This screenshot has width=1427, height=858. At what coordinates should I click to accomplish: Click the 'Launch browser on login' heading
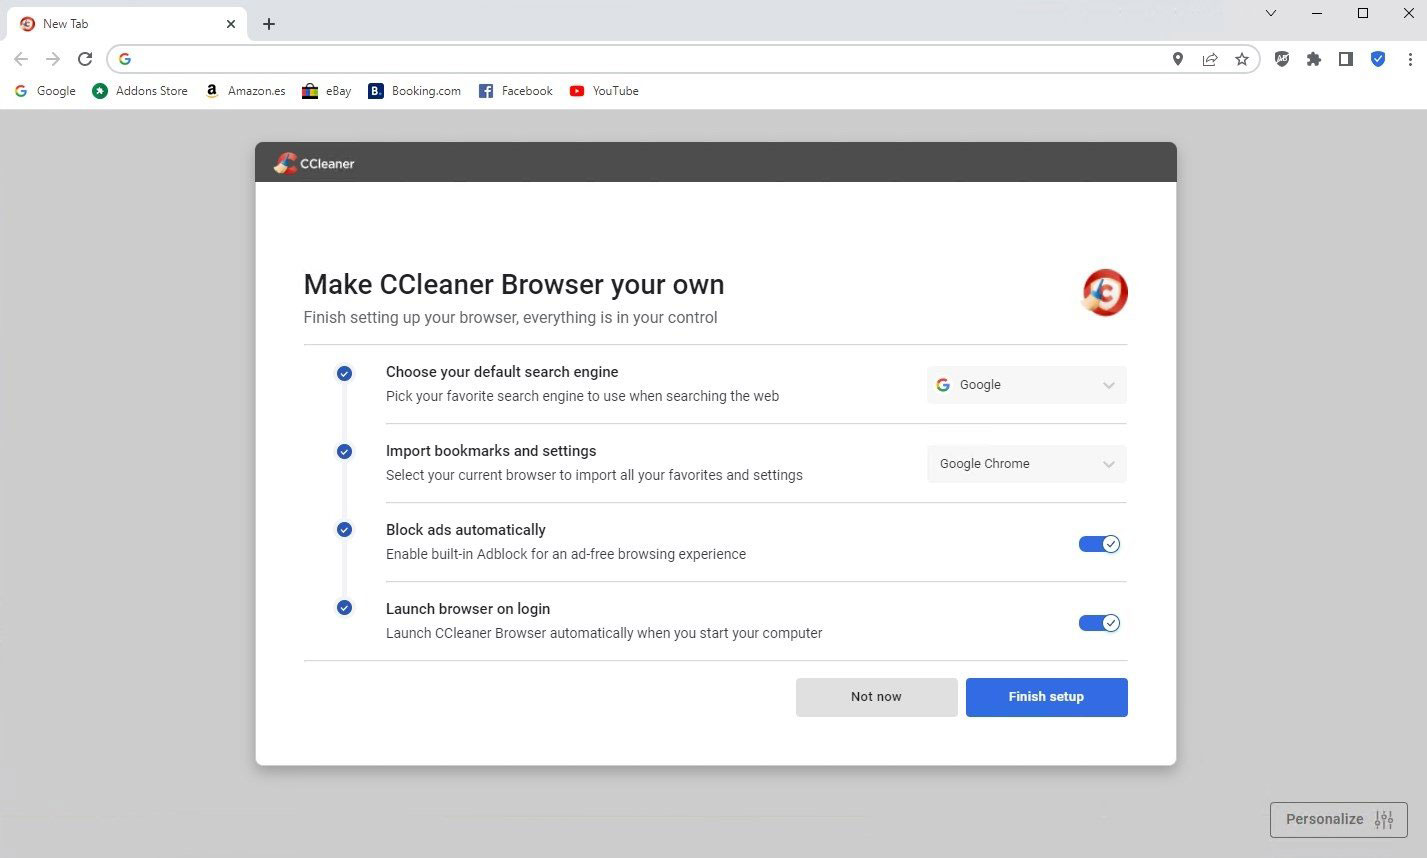[468, 609]
